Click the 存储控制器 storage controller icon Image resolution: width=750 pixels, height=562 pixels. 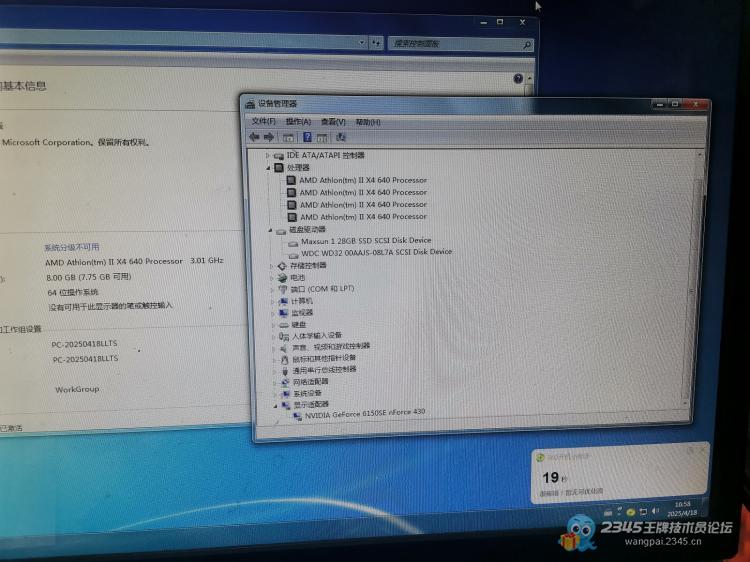pos(282,266)
